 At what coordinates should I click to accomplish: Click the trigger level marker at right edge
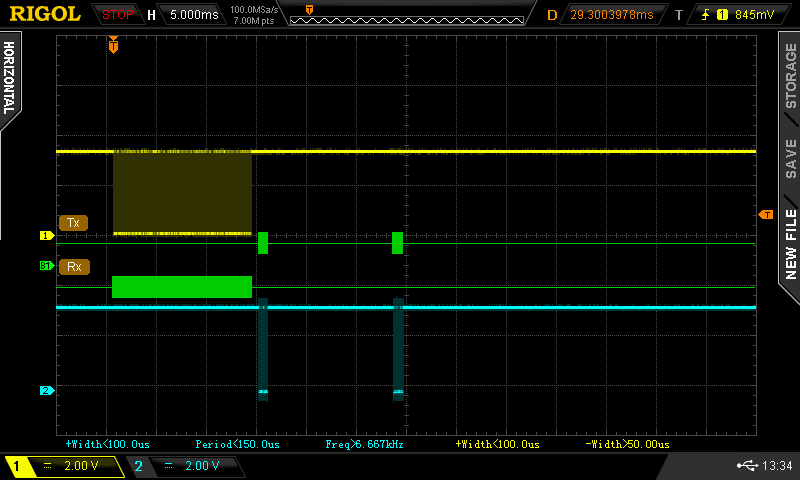click(766, 215)
